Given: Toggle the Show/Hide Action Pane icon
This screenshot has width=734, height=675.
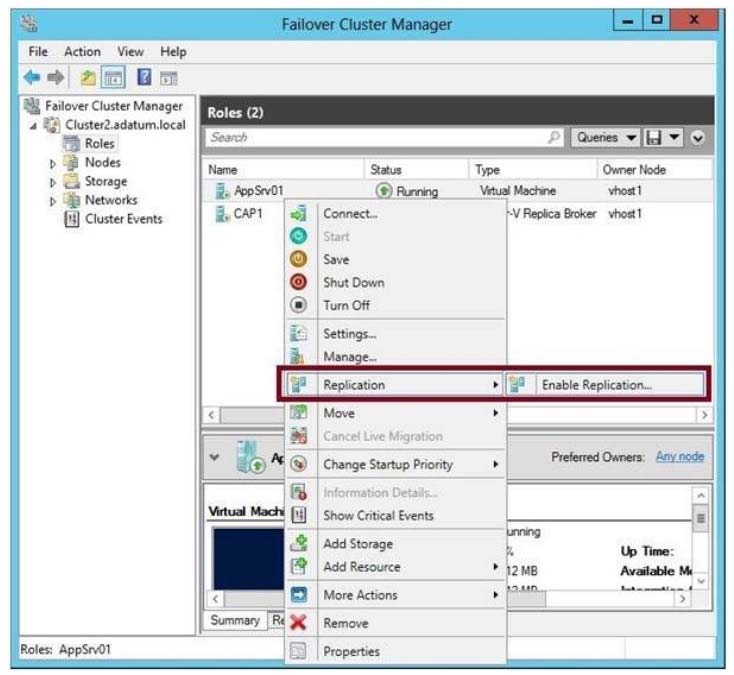Looking at the screenshot, I should [x=169, y=78].
